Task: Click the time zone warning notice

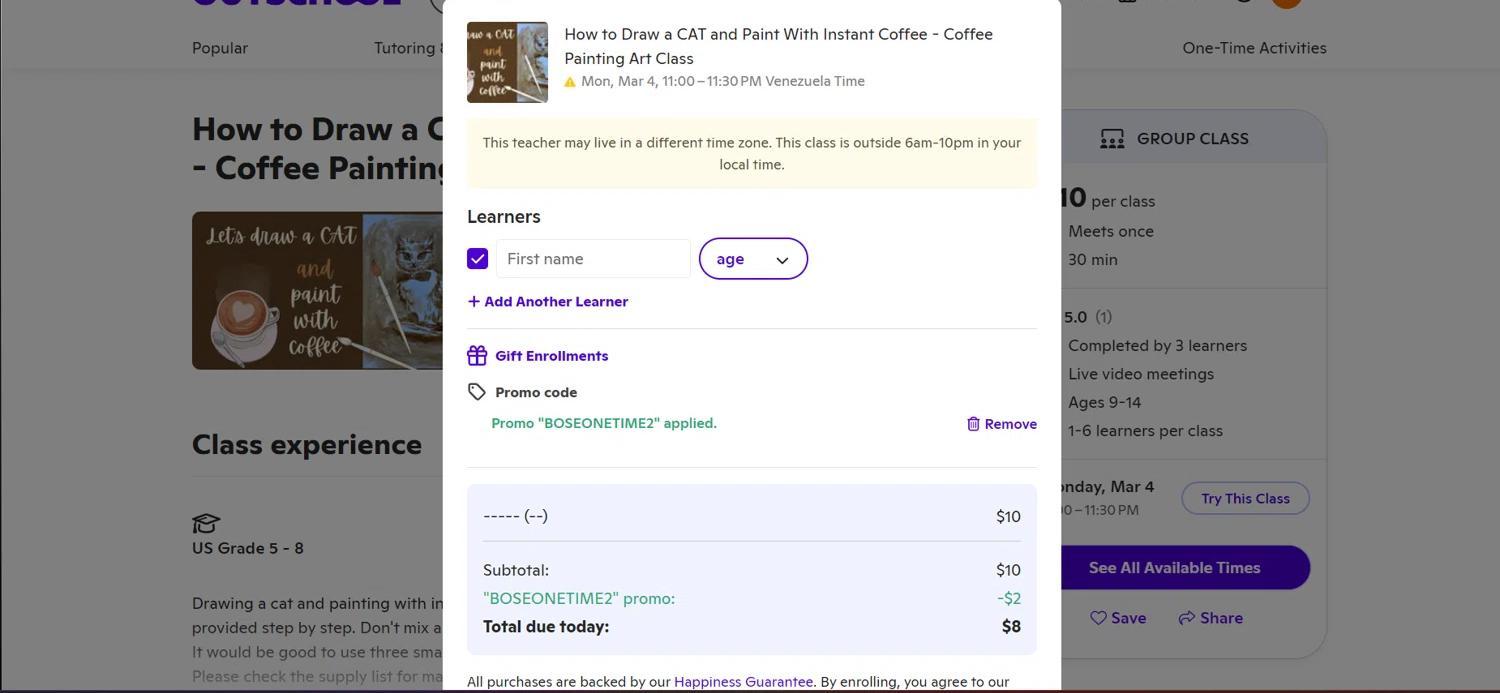Action: 752,153
